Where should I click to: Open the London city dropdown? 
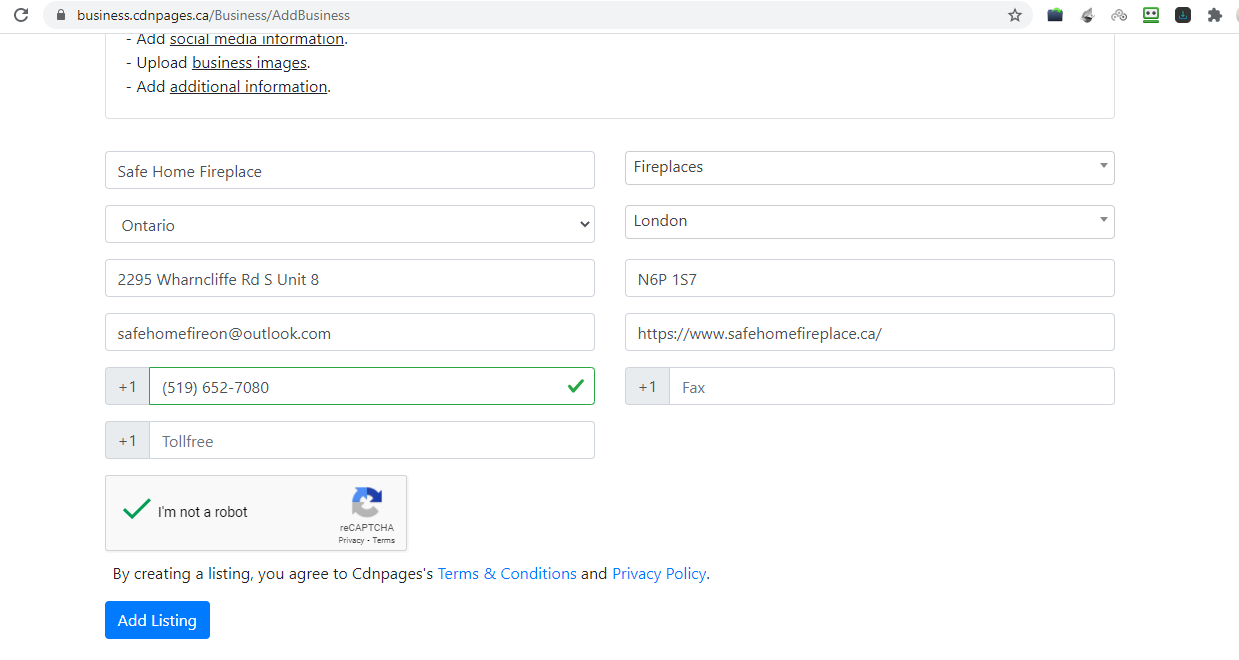coord(869,222)
